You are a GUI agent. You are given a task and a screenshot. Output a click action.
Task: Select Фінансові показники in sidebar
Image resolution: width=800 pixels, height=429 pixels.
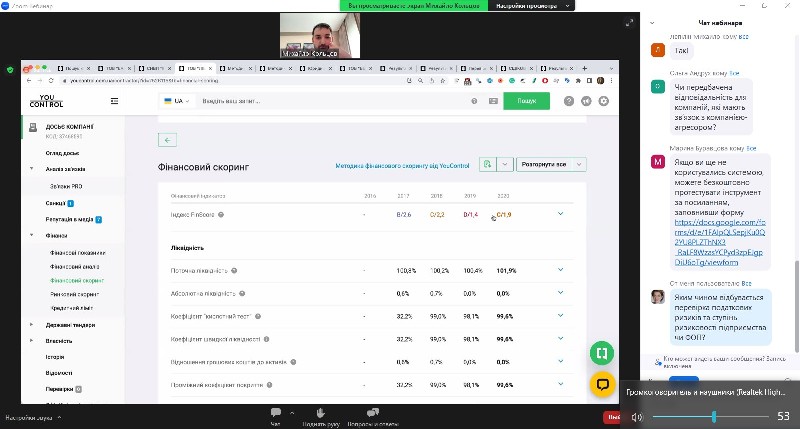pyautogui.click(x=77, y=252)
